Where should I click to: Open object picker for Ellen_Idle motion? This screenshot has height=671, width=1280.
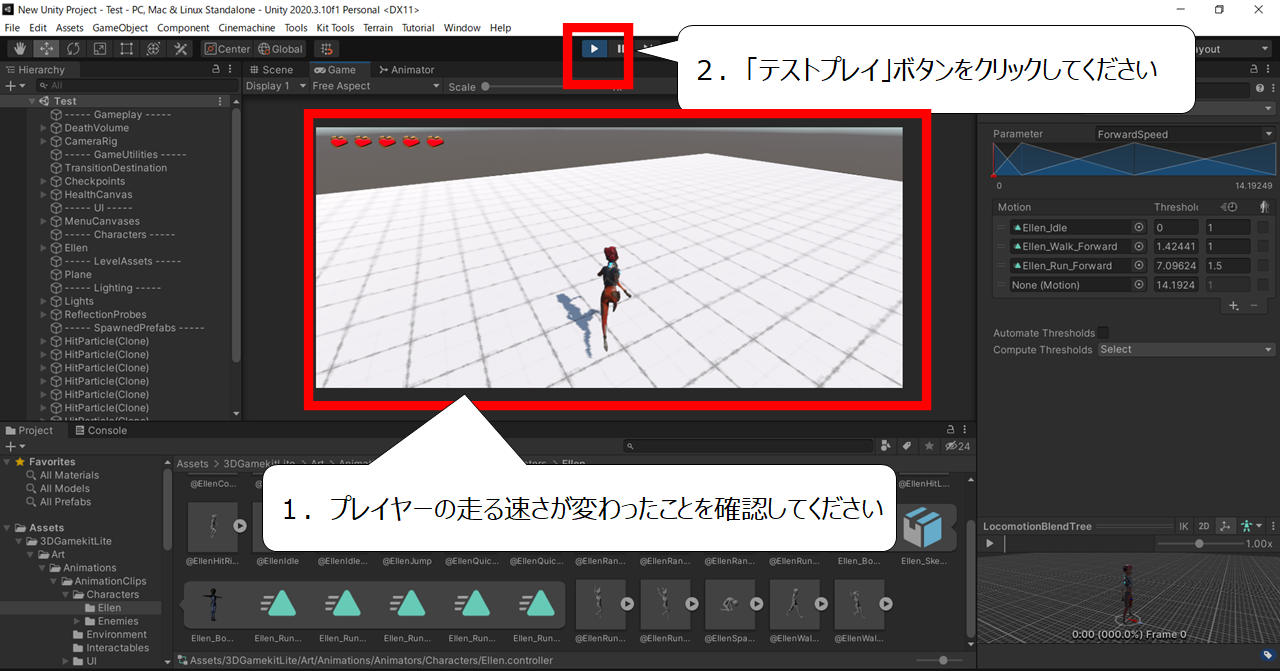1138,228
